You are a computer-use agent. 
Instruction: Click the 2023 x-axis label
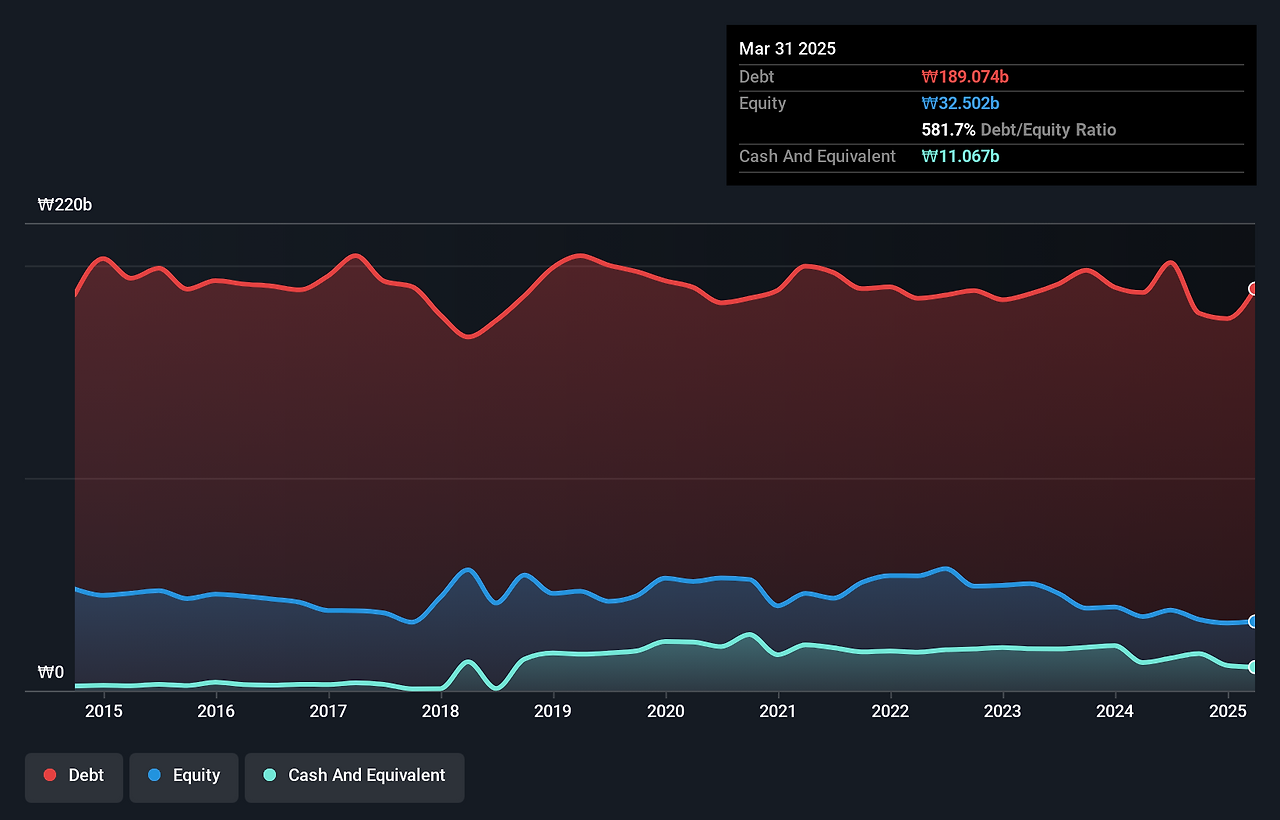coord(1003,711)
